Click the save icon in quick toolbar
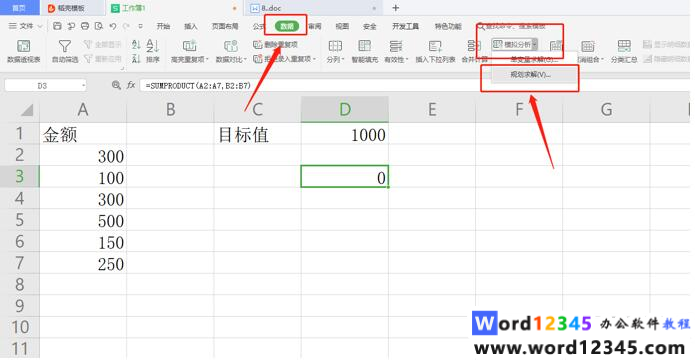Image resolution: width=695 pixels, height=364 pixels. pyautogui.click(x=57, y=26)
